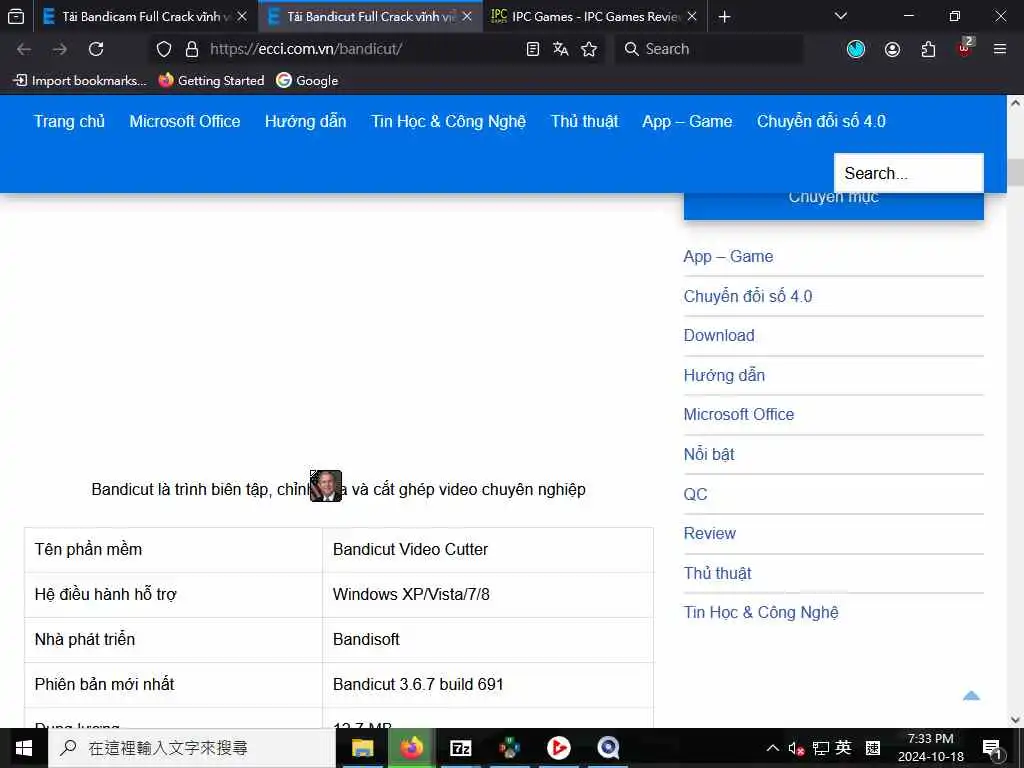This screenshot has width=1024, height=768.
Task: Open Getting Started bookmark
Action: point(212,80)
